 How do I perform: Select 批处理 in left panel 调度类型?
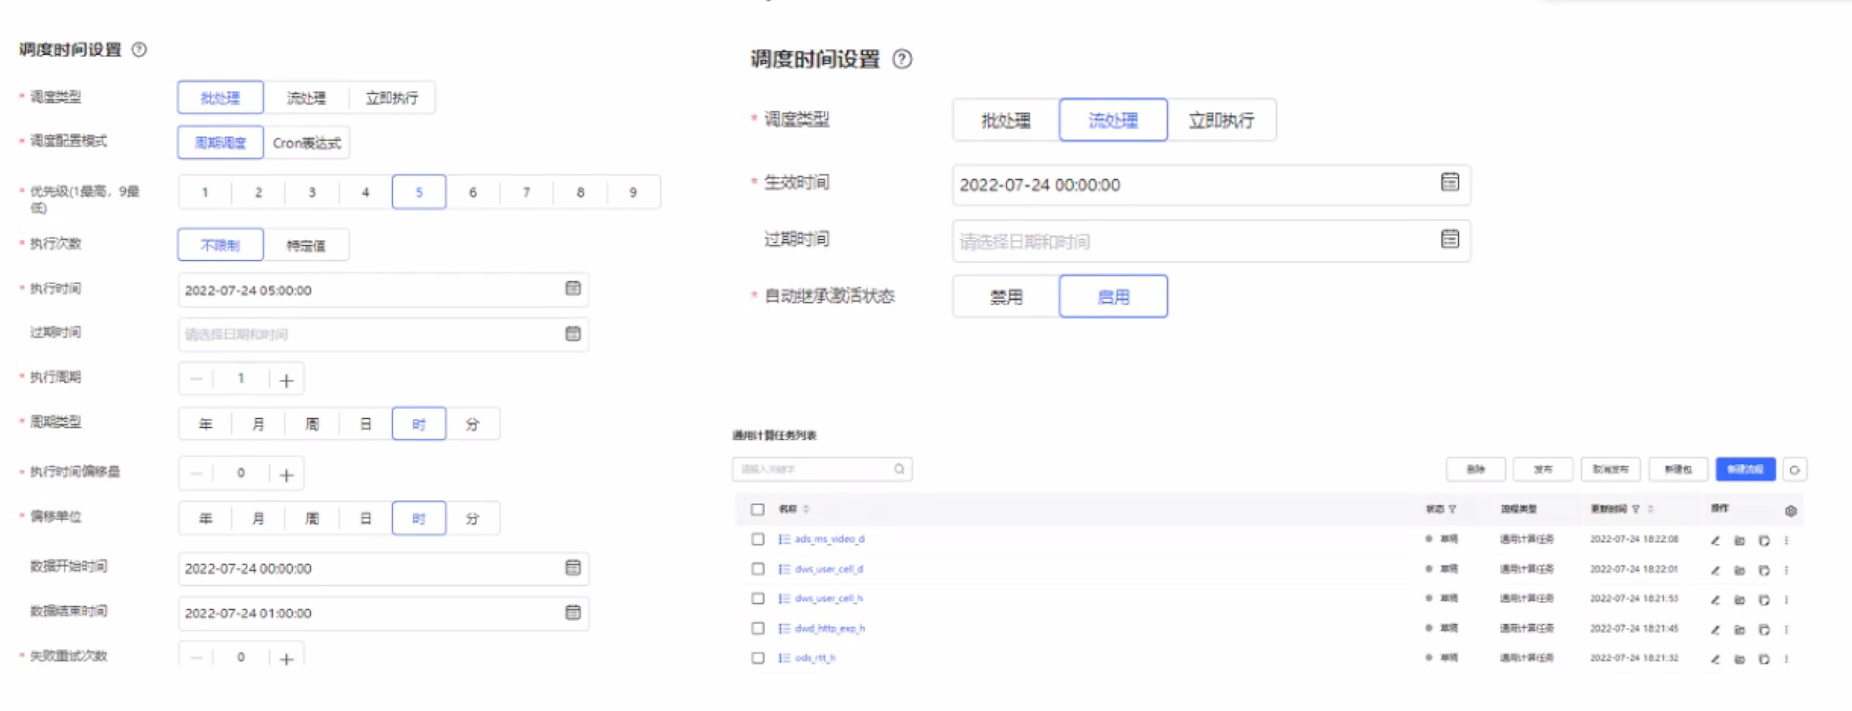220,97
